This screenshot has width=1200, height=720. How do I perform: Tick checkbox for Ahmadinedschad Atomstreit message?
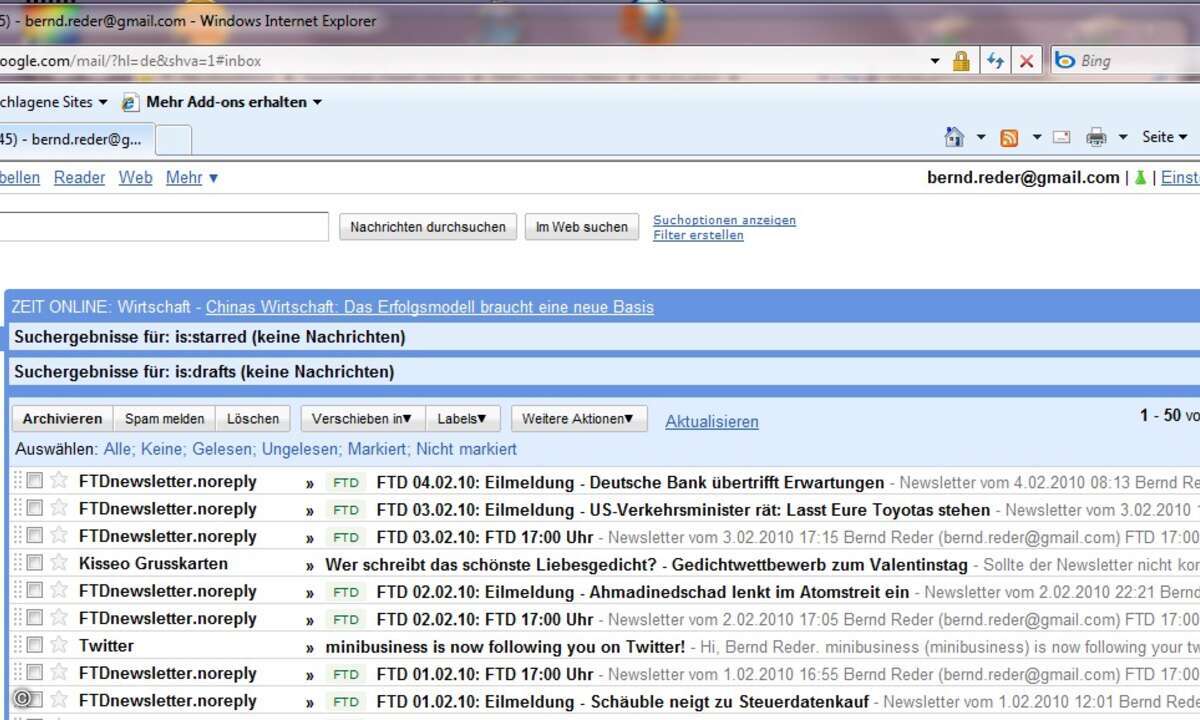35,590
